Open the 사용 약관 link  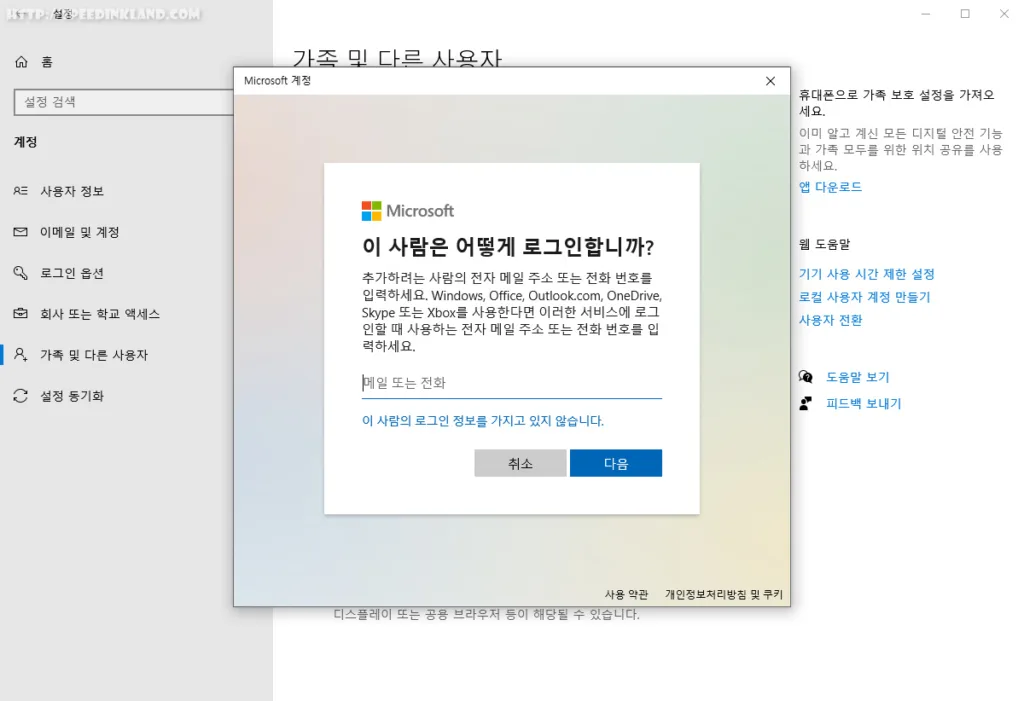[x=626, y=594]
